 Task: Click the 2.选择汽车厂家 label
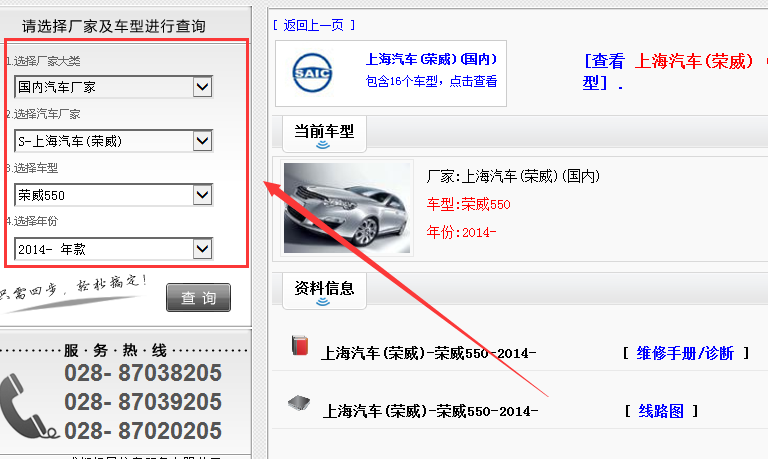[x=43, y=114]
